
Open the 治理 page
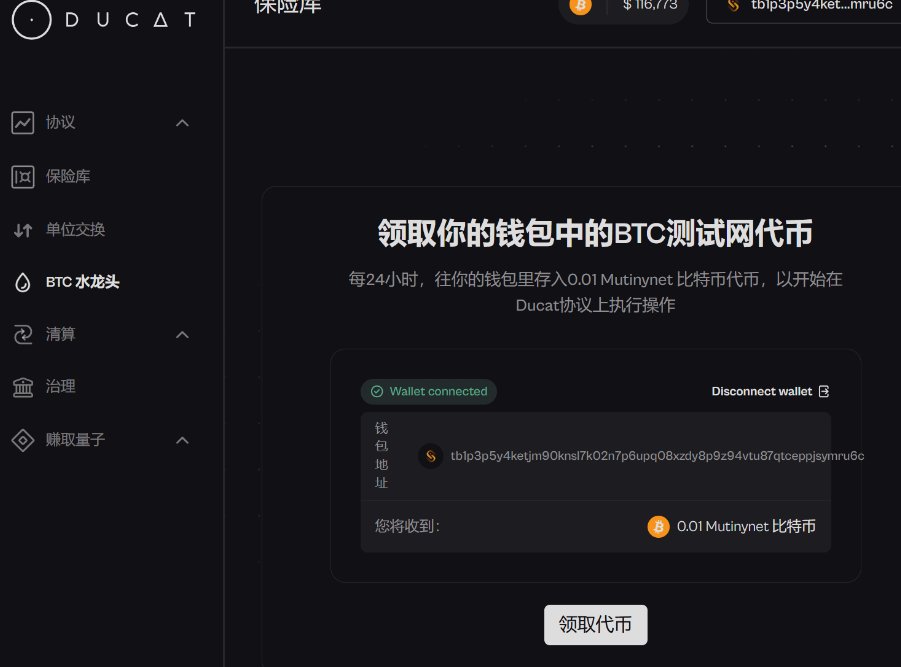(x=60, y=387)
